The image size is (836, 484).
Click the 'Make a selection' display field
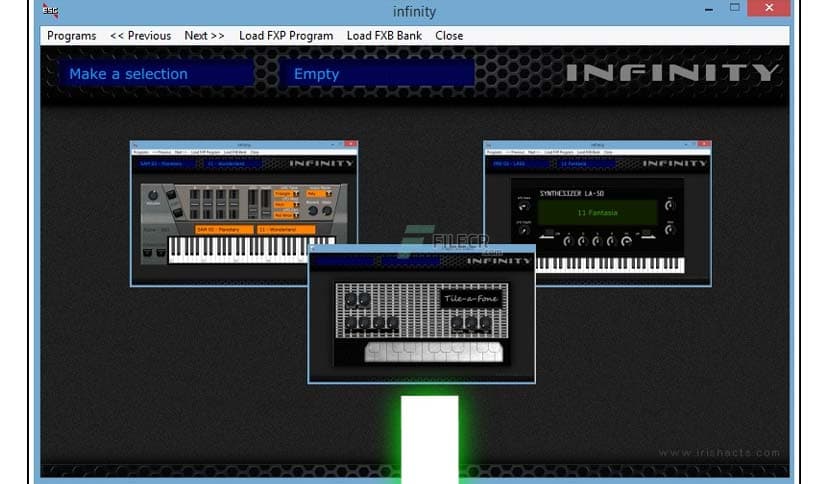coord(155,74)
